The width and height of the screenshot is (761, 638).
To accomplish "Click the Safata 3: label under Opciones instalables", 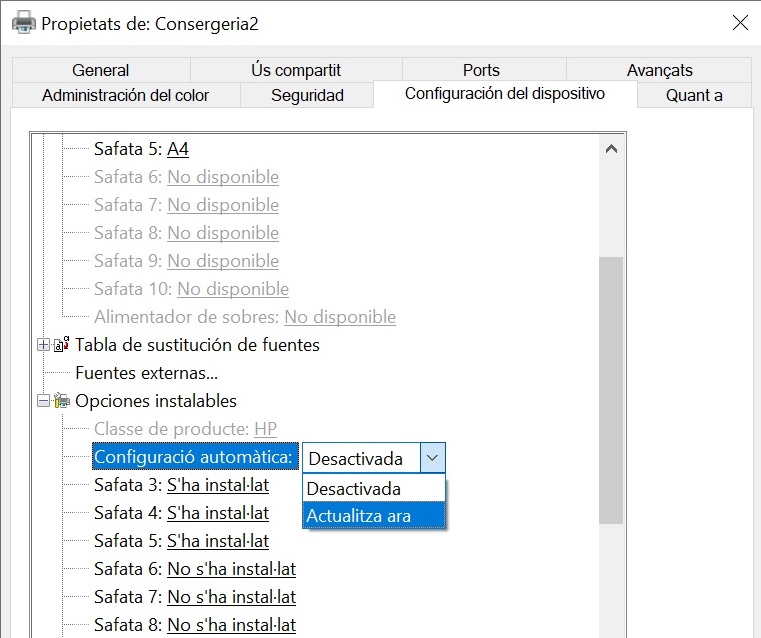I will 128,485.
